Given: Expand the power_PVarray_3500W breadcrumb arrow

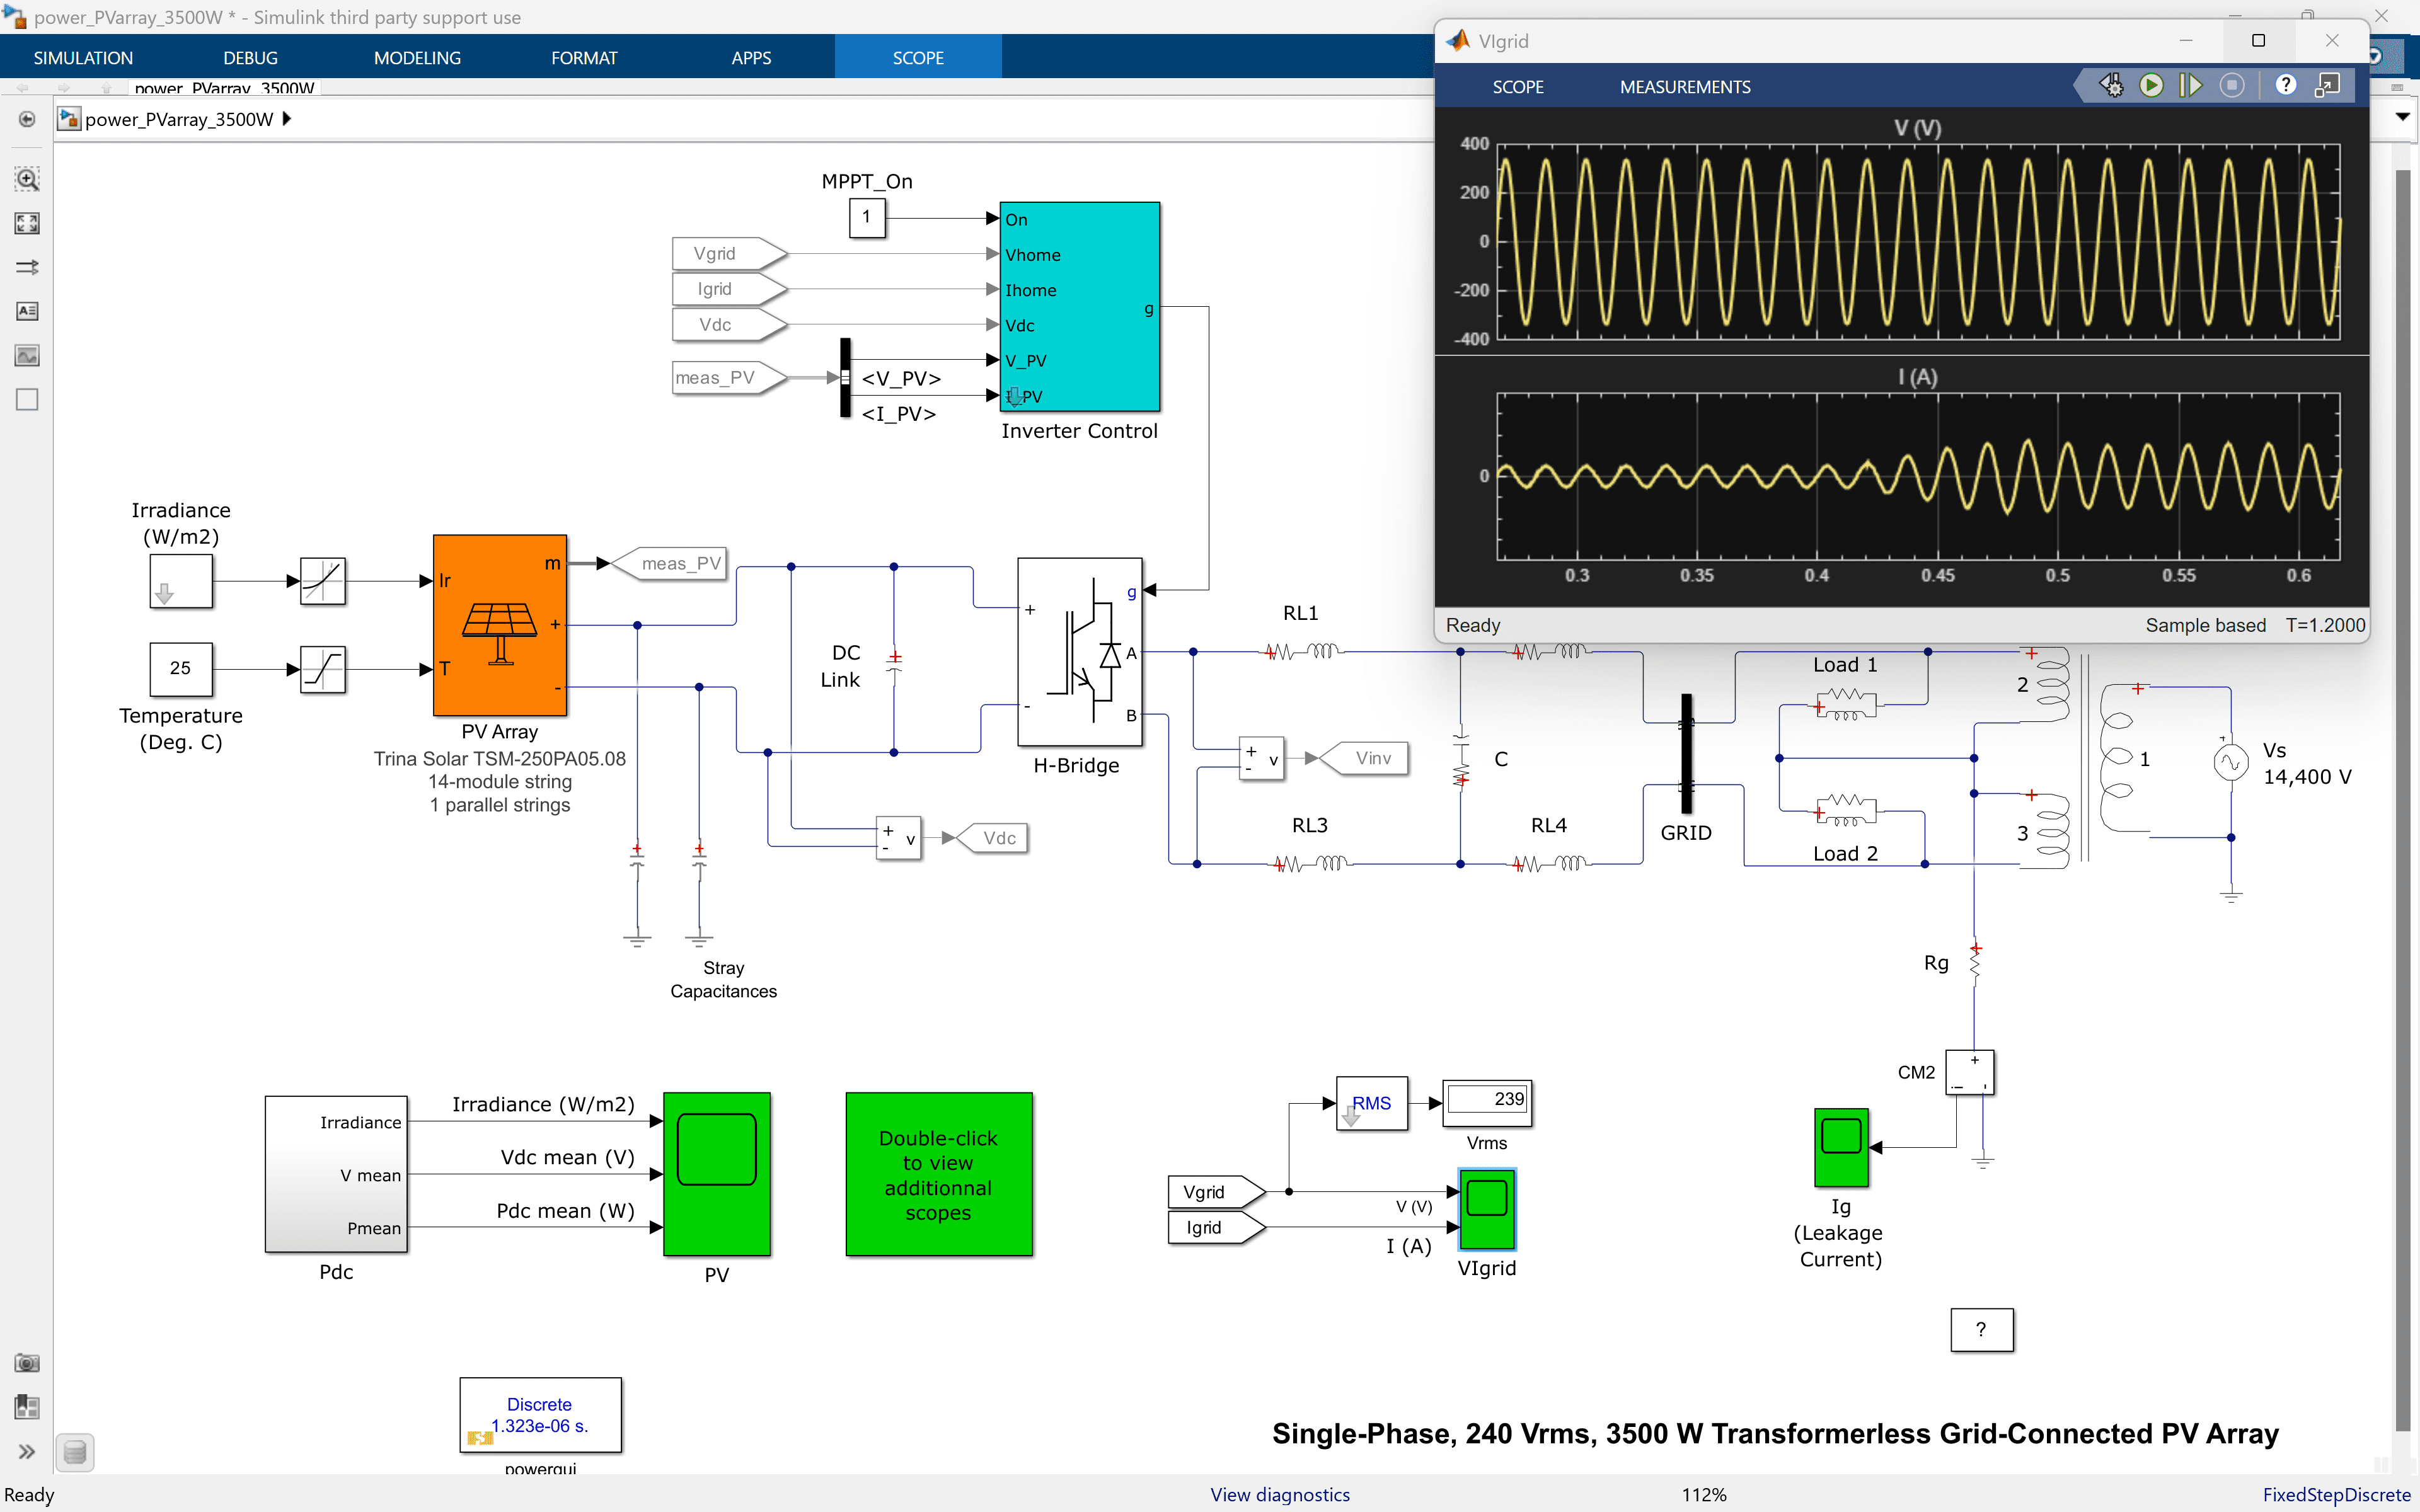Looking at the screenshot, I should (x=287, y=119).
